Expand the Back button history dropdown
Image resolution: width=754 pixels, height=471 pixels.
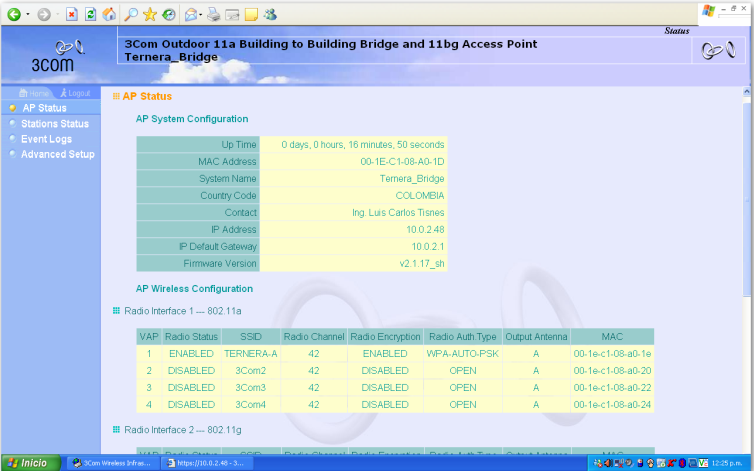(x=27, y=15)
